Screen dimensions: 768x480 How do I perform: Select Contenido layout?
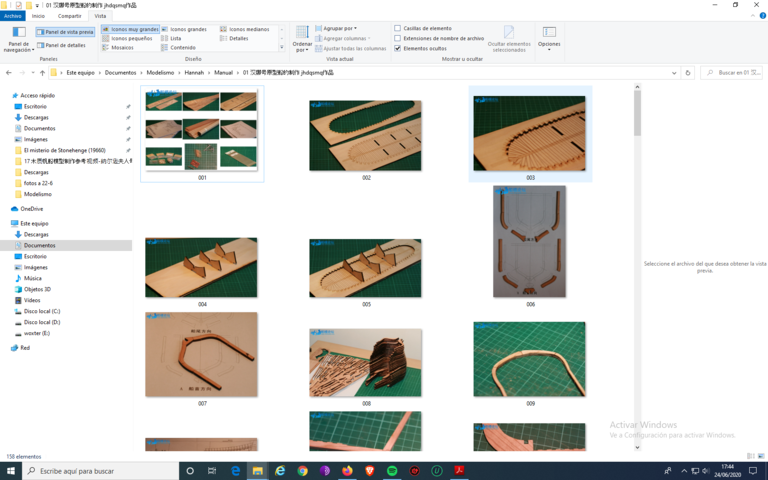coord(178,48)
